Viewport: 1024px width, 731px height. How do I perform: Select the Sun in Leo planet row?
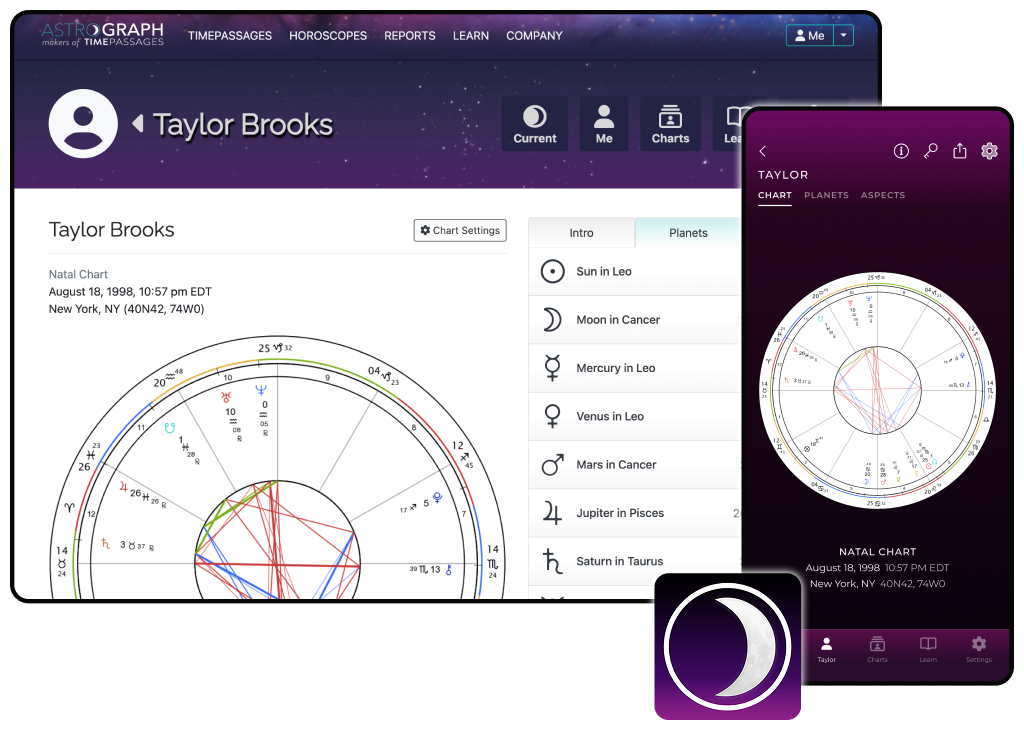point(600,271)
